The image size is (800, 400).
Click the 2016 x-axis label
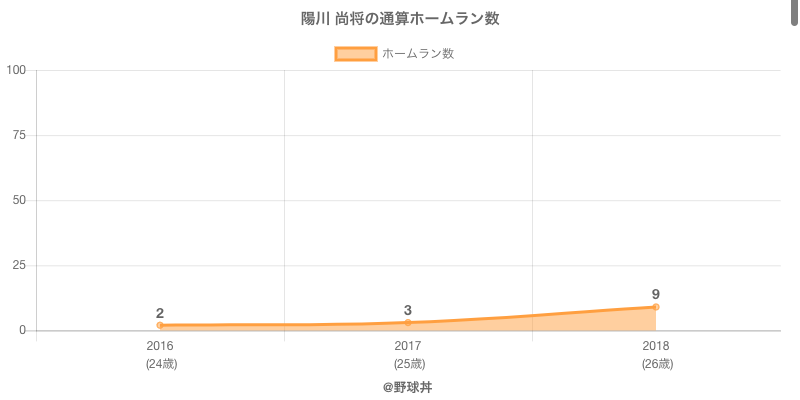160,346
